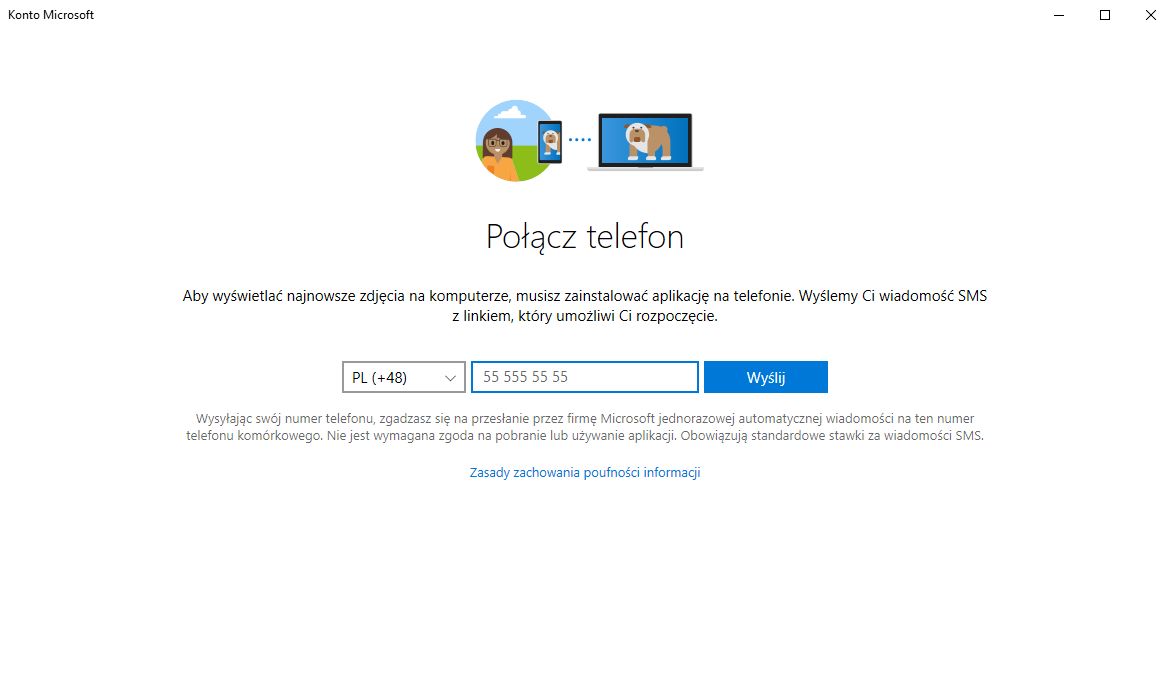Viewport: 1170px width, 673px height.
Task: Click the laptop base below the screen
Action: tap(645, 168)
